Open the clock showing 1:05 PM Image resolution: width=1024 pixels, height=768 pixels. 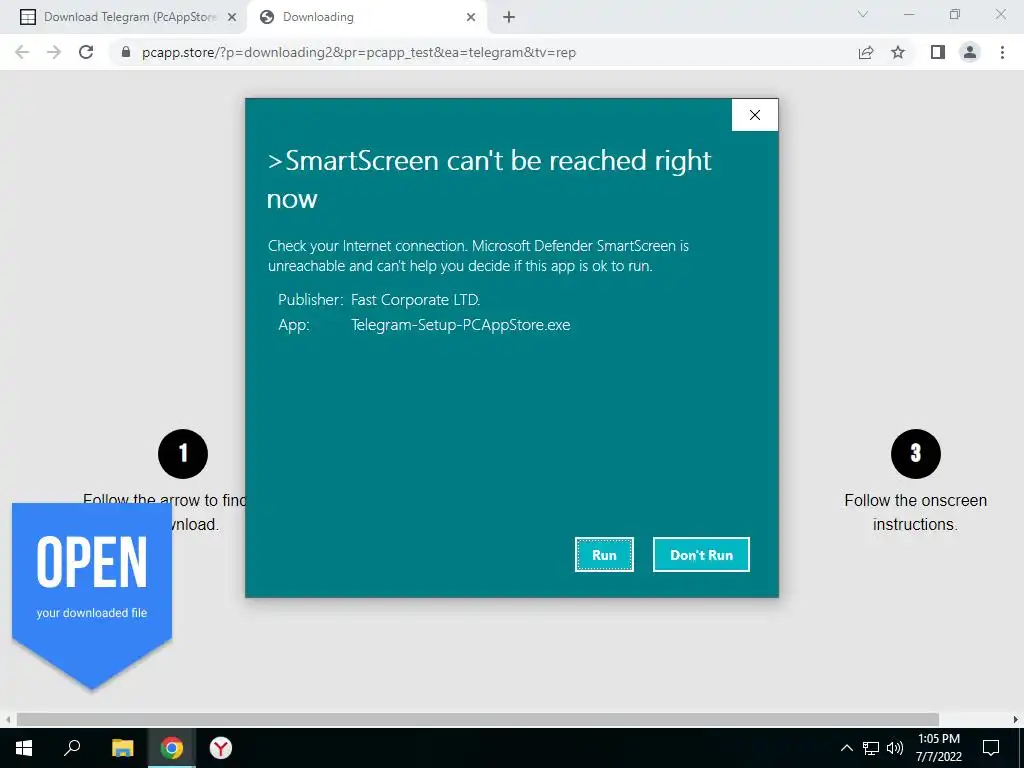pos(938,748)
